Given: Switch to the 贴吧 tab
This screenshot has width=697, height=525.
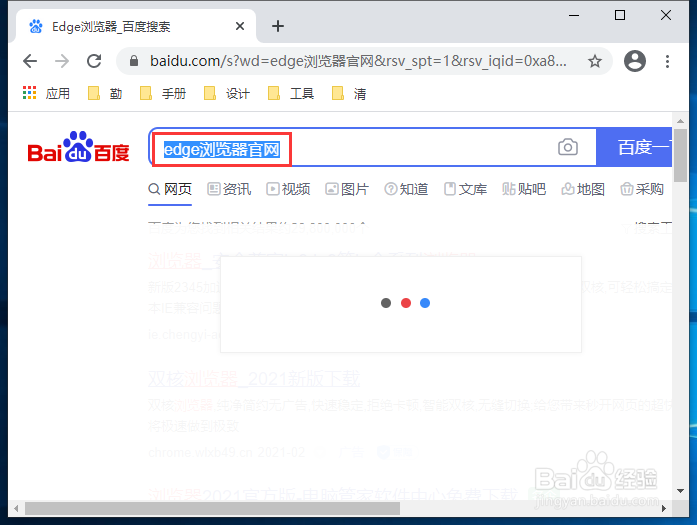Looking at the screenshot, I should tap(524, 189).
